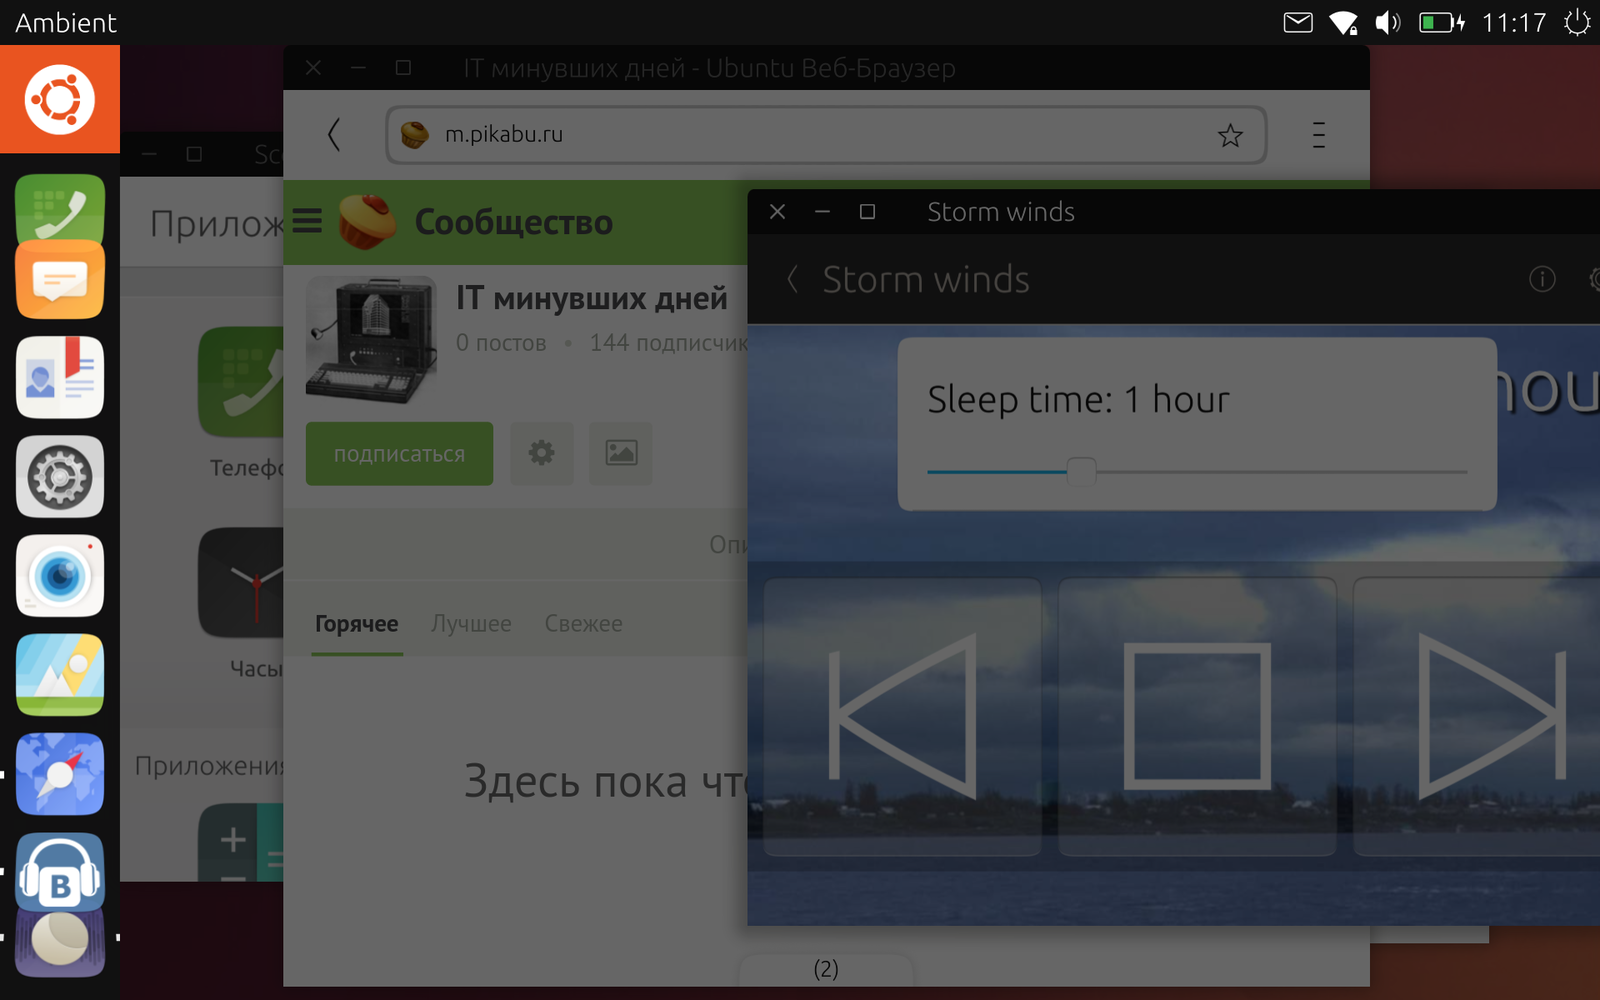Click the community image button
This screenshot has width=1600, height=1000.
[x=621, y=454]
